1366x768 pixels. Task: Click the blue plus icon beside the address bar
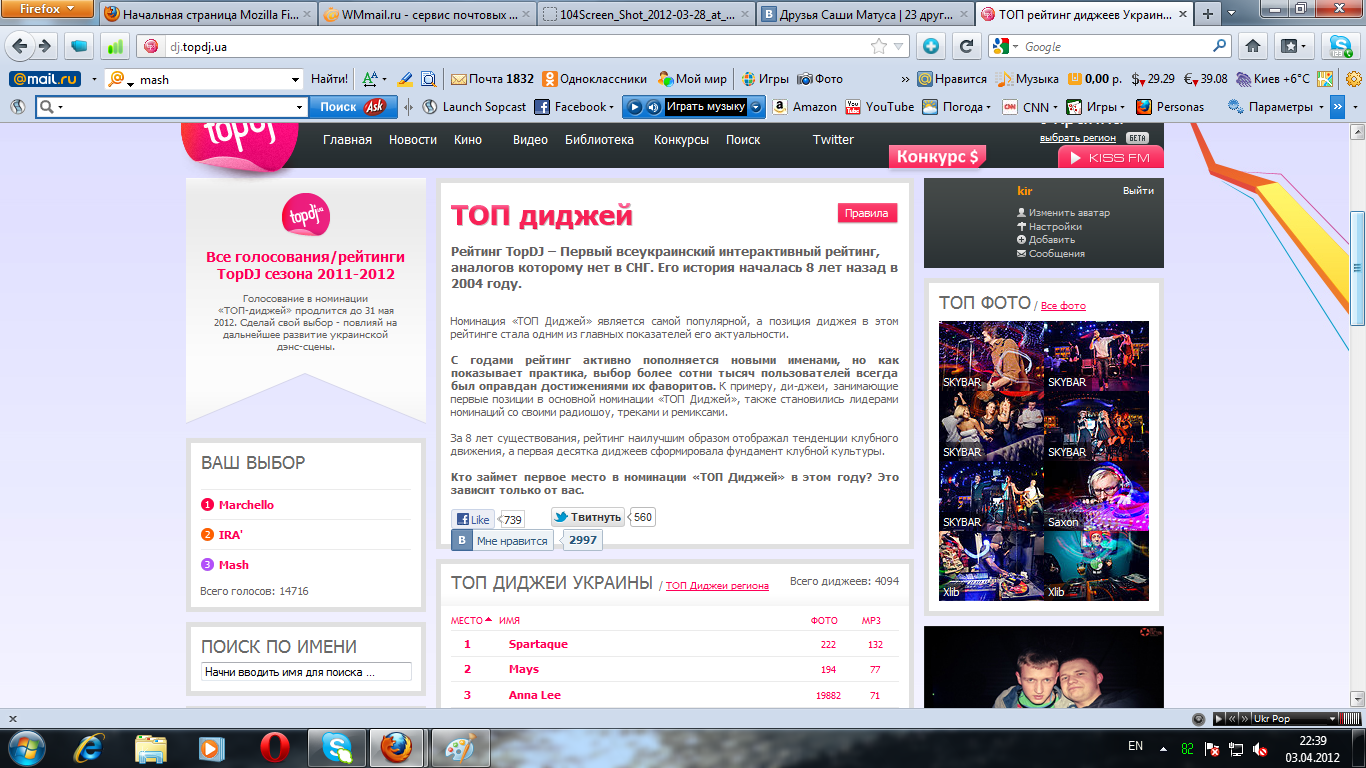[931, 46]
